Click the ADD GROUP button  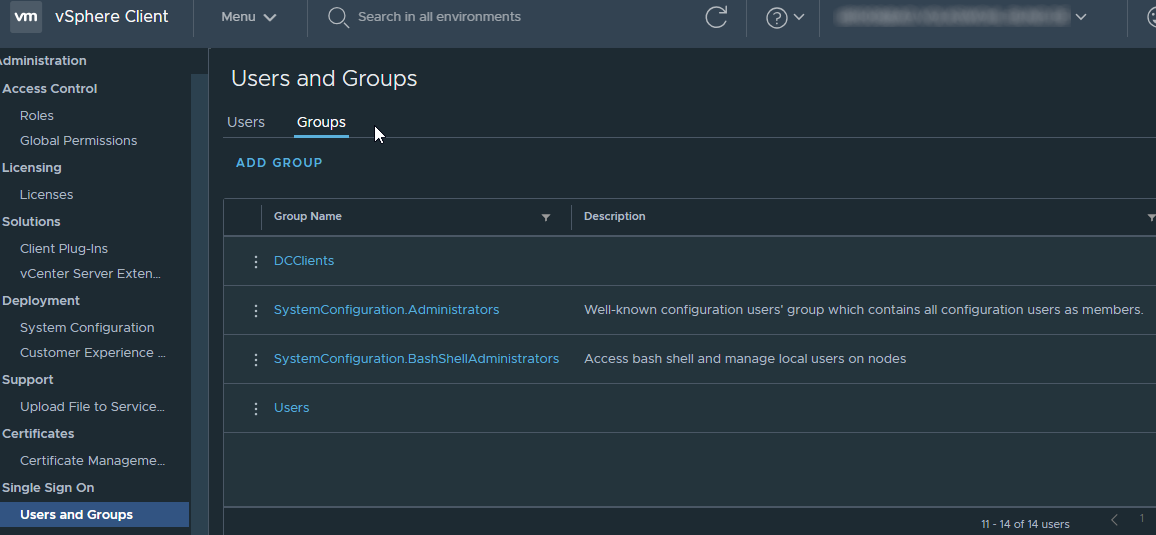pyautogui.click(x=279, y=163)
